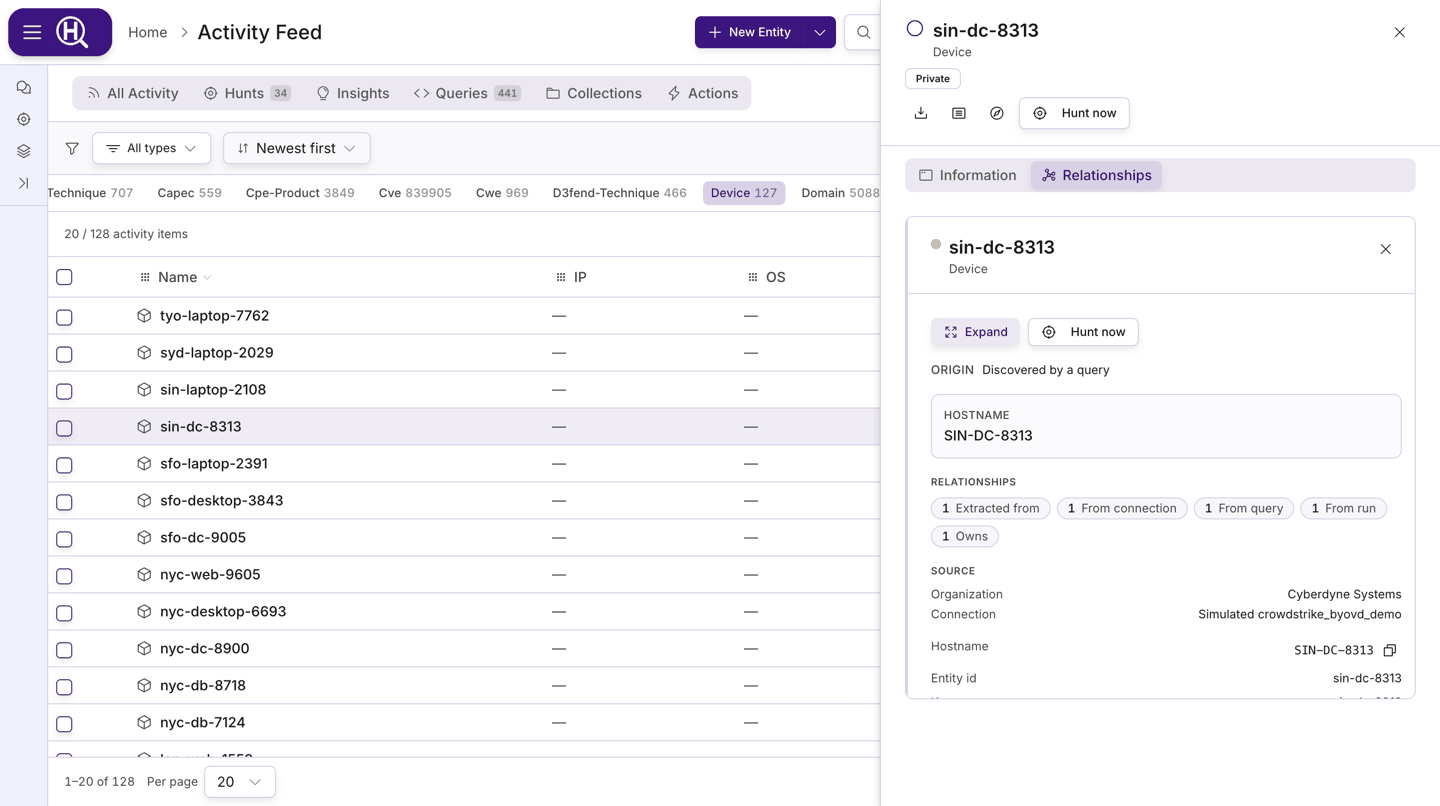Expand the sidebar with arrow icon
The height and width of the screenshot is (806, 1440).
[x=24, y=183]
